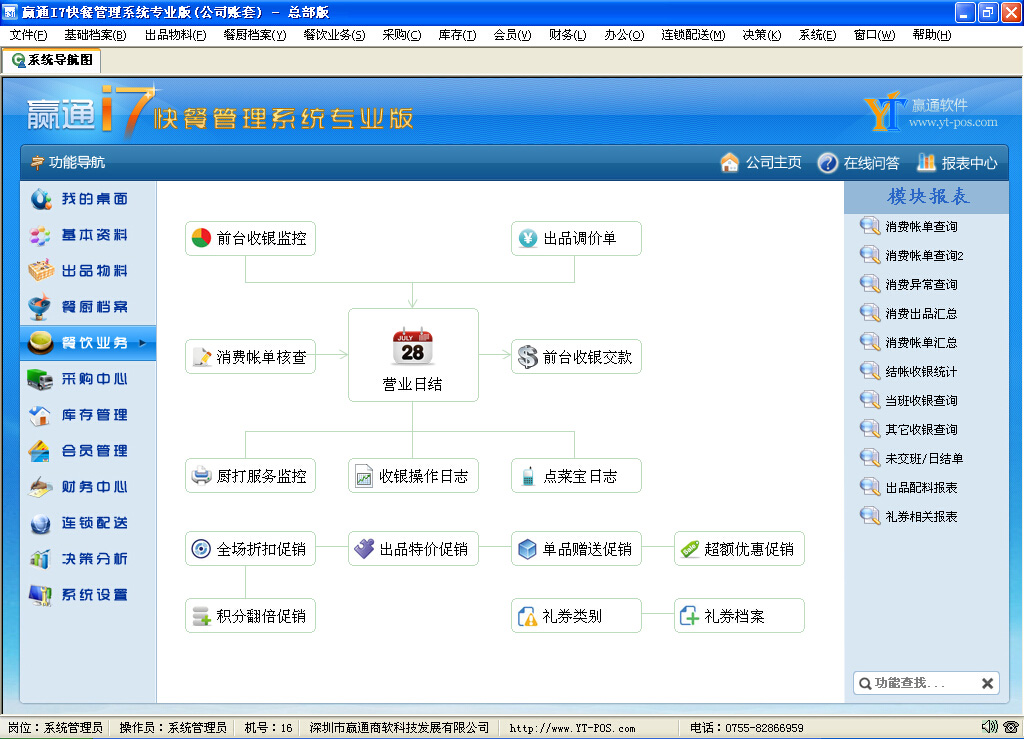Expand the 餐饮业务 sidebar arrow
Screen dimensions: 1024x739
(142, 343)
